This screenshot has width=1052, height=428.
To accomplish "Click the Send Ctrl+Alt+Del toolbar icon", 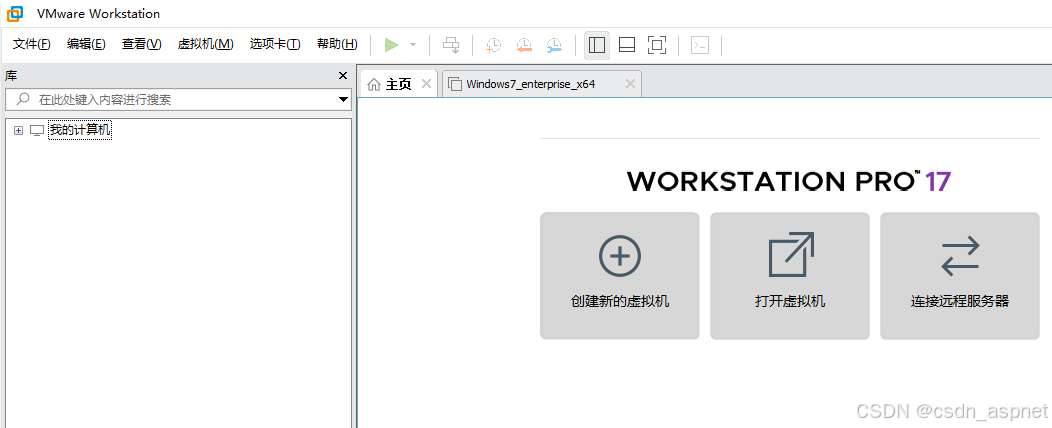I will [451, 45].
